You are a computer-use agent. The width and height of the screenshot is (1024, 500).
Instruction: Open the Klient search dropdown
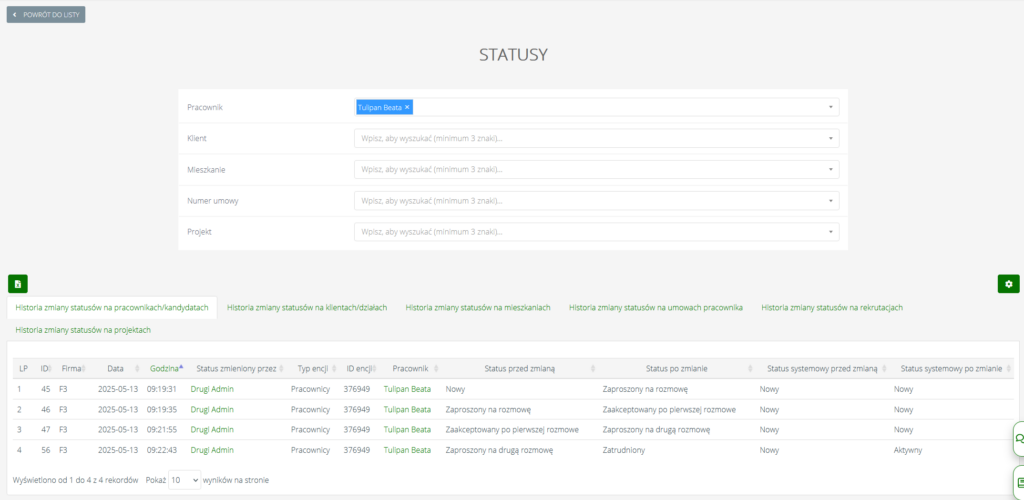click(x=596, y=138)
